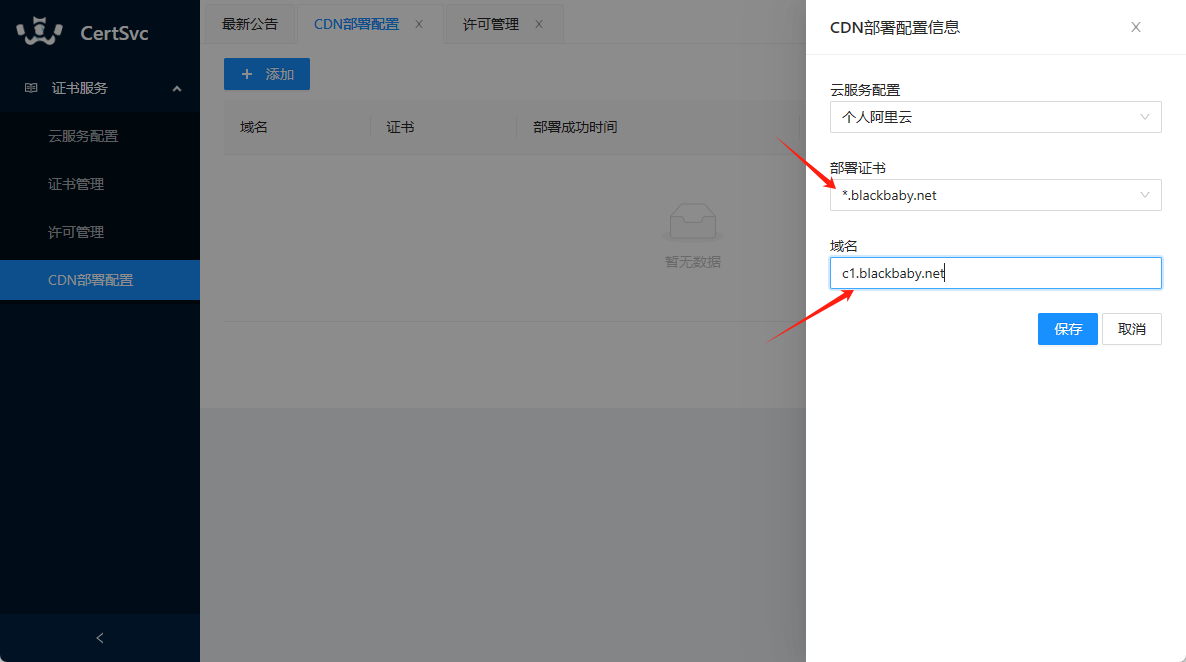Screen dimensions: 1186x662
Task: Close the CDN部署配置 tab
Action: 418,23
